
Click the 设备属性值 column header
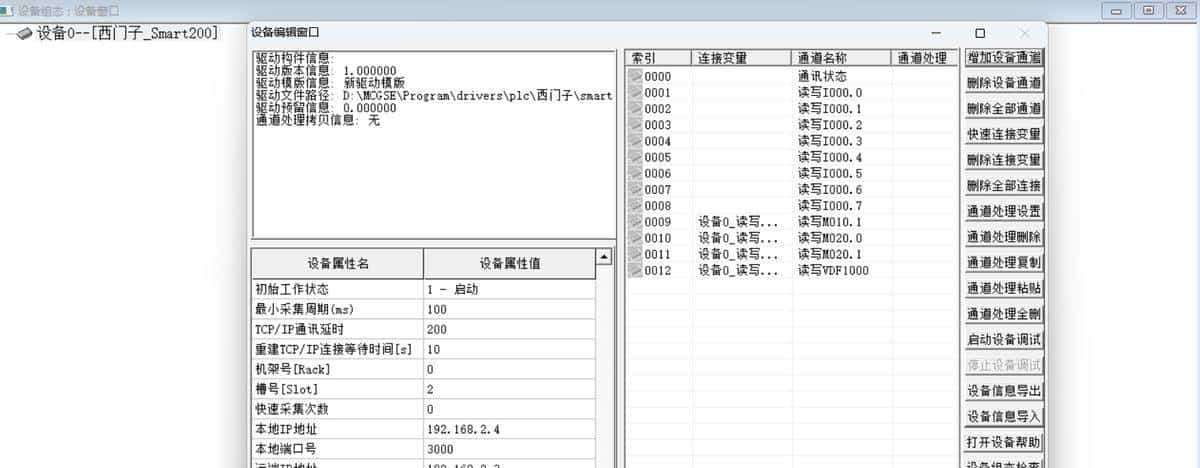(x=509, y=264)
